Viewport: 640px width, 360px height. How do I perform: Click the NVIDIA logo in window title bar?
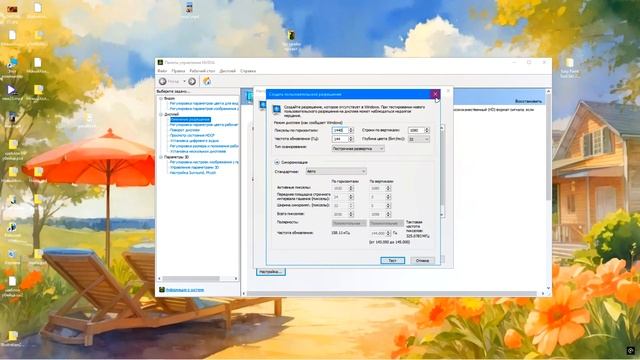160,62
